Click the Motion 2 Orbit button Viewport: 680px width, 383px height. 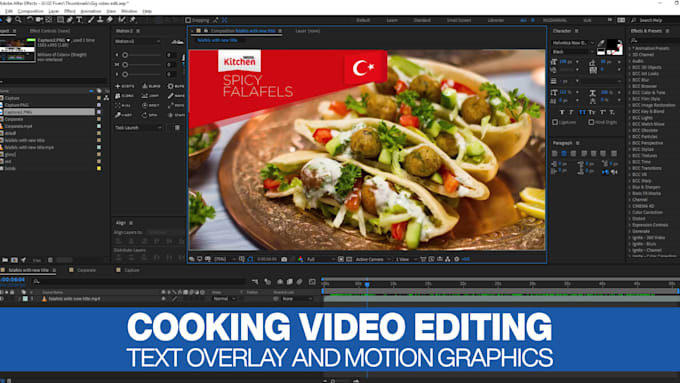click(x=151, y=105)
